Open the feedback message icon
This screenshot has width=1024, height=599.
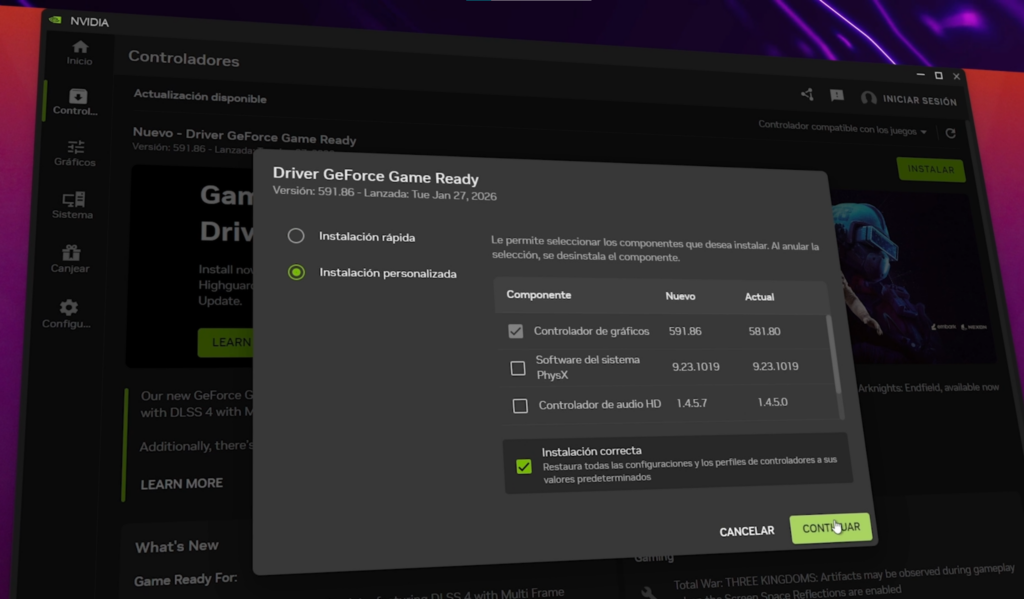(838, 93)
